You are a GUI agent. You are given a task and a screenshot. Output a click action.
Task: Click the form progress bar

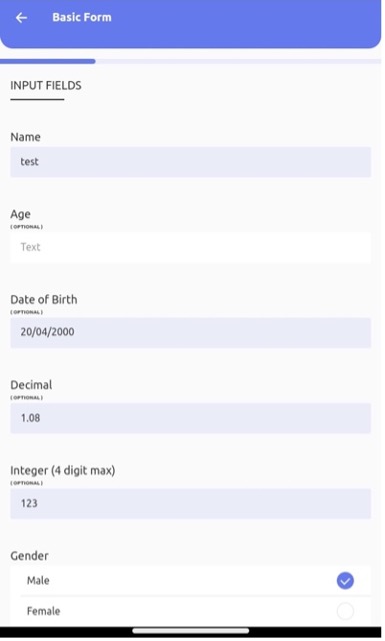pos(190,61)
